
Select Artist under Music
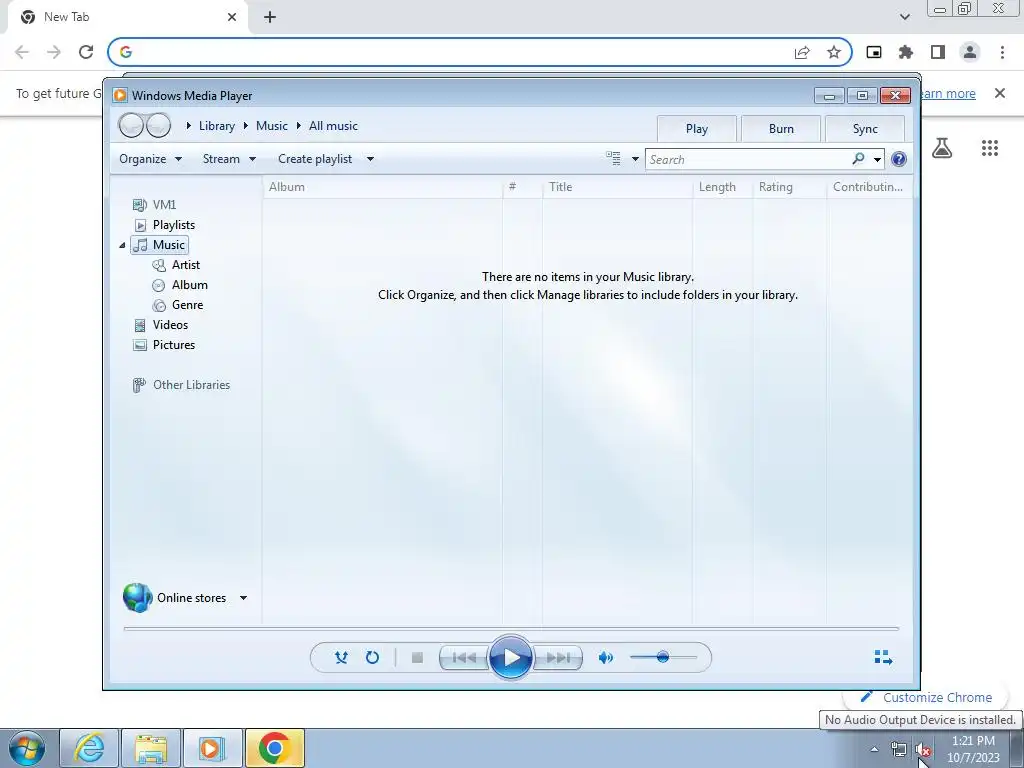point(185,264)
